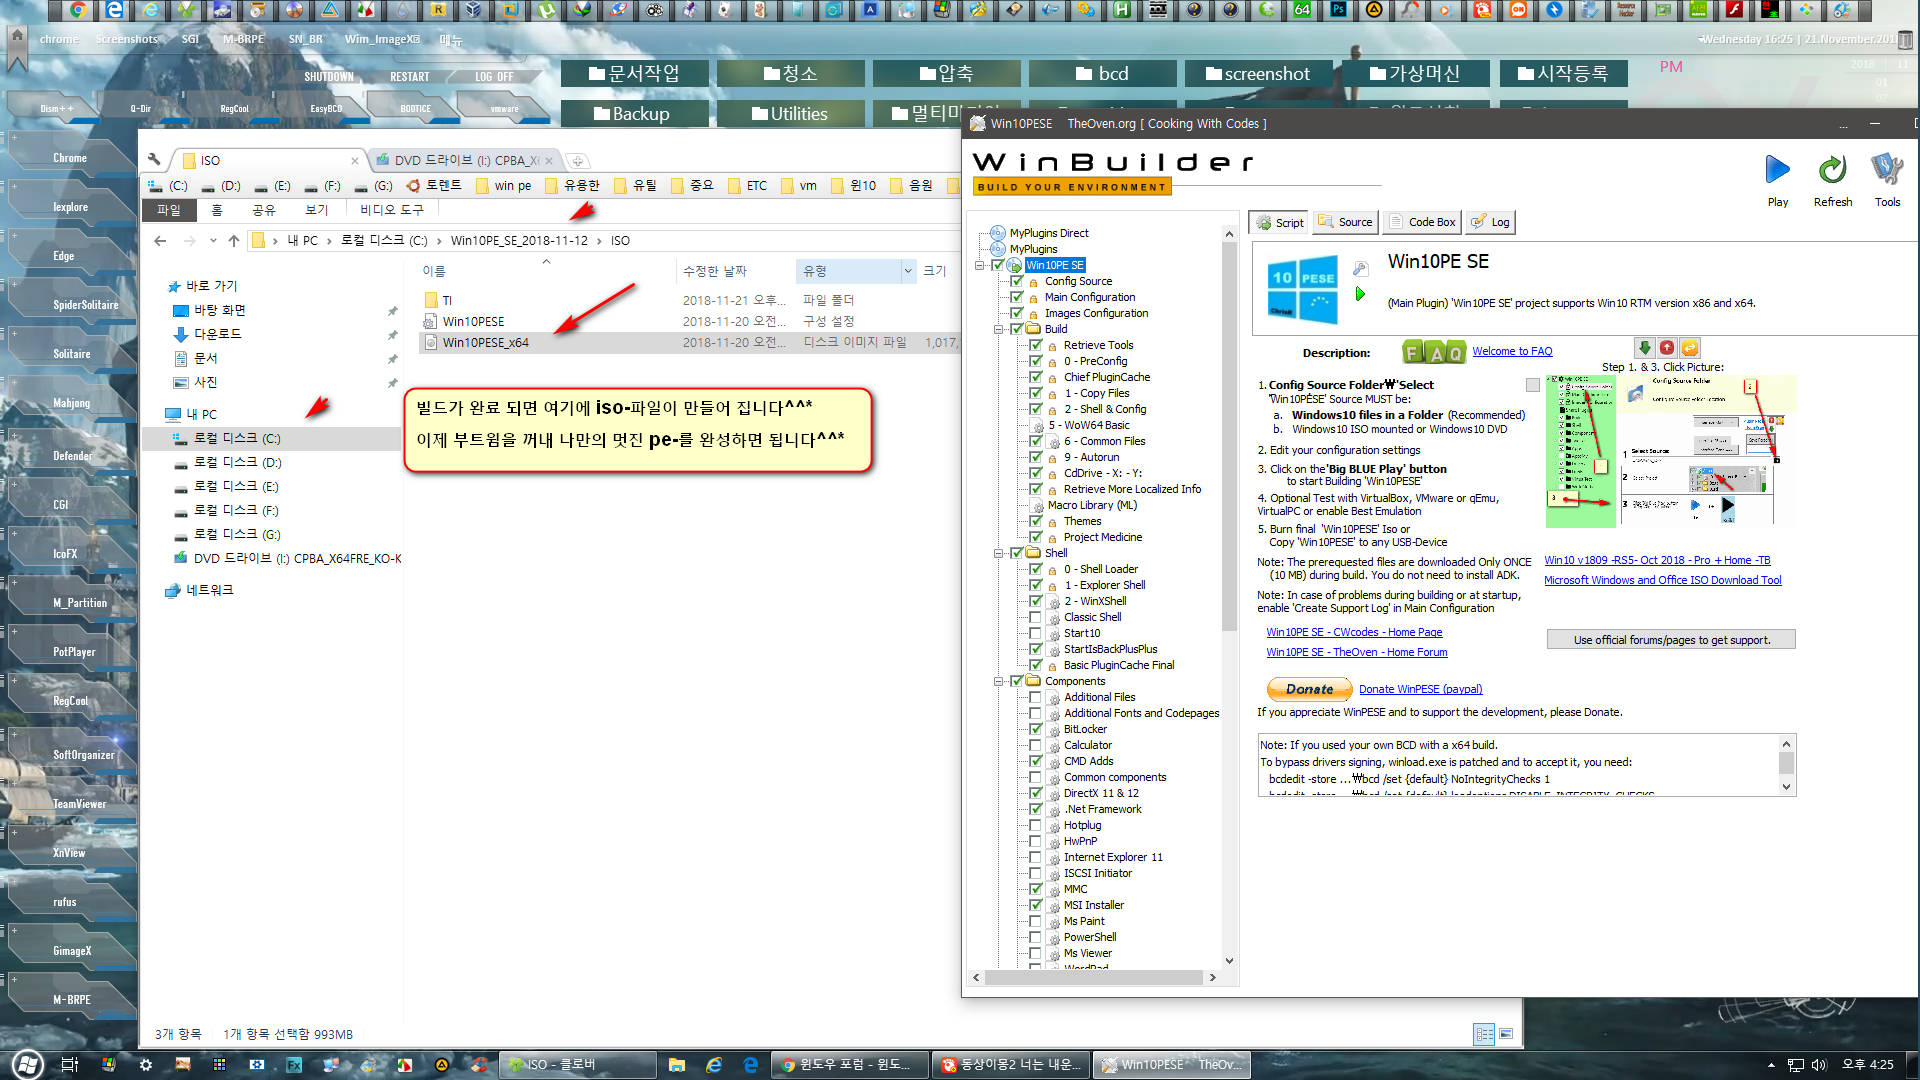Click the FAQ green blocks image
This screenshot has width=1920, height=1080.
[x=1433, y=352]
